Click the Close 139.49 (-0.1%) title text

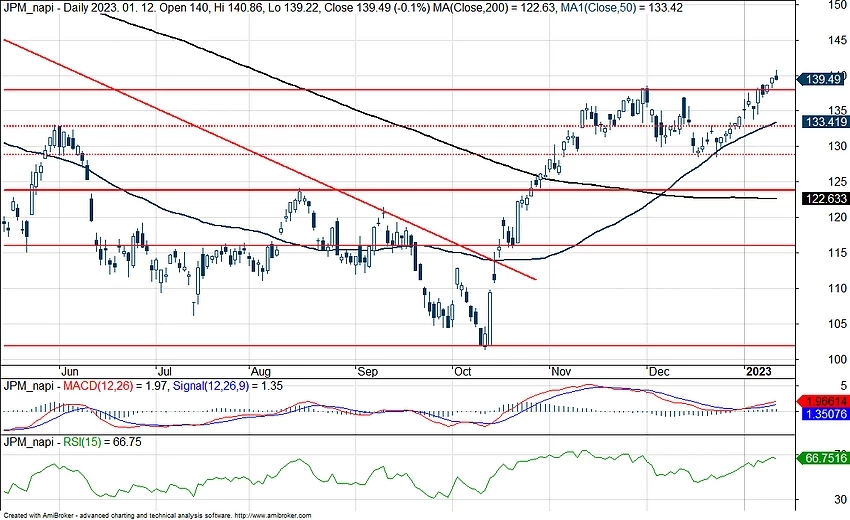point(377,8)
